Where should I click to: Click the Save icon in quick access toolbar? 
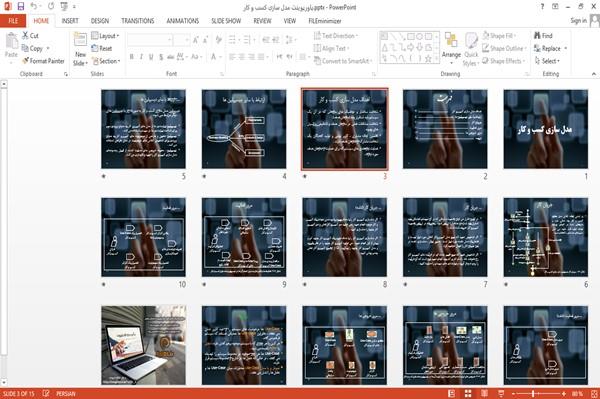click(x=21, y=6)
